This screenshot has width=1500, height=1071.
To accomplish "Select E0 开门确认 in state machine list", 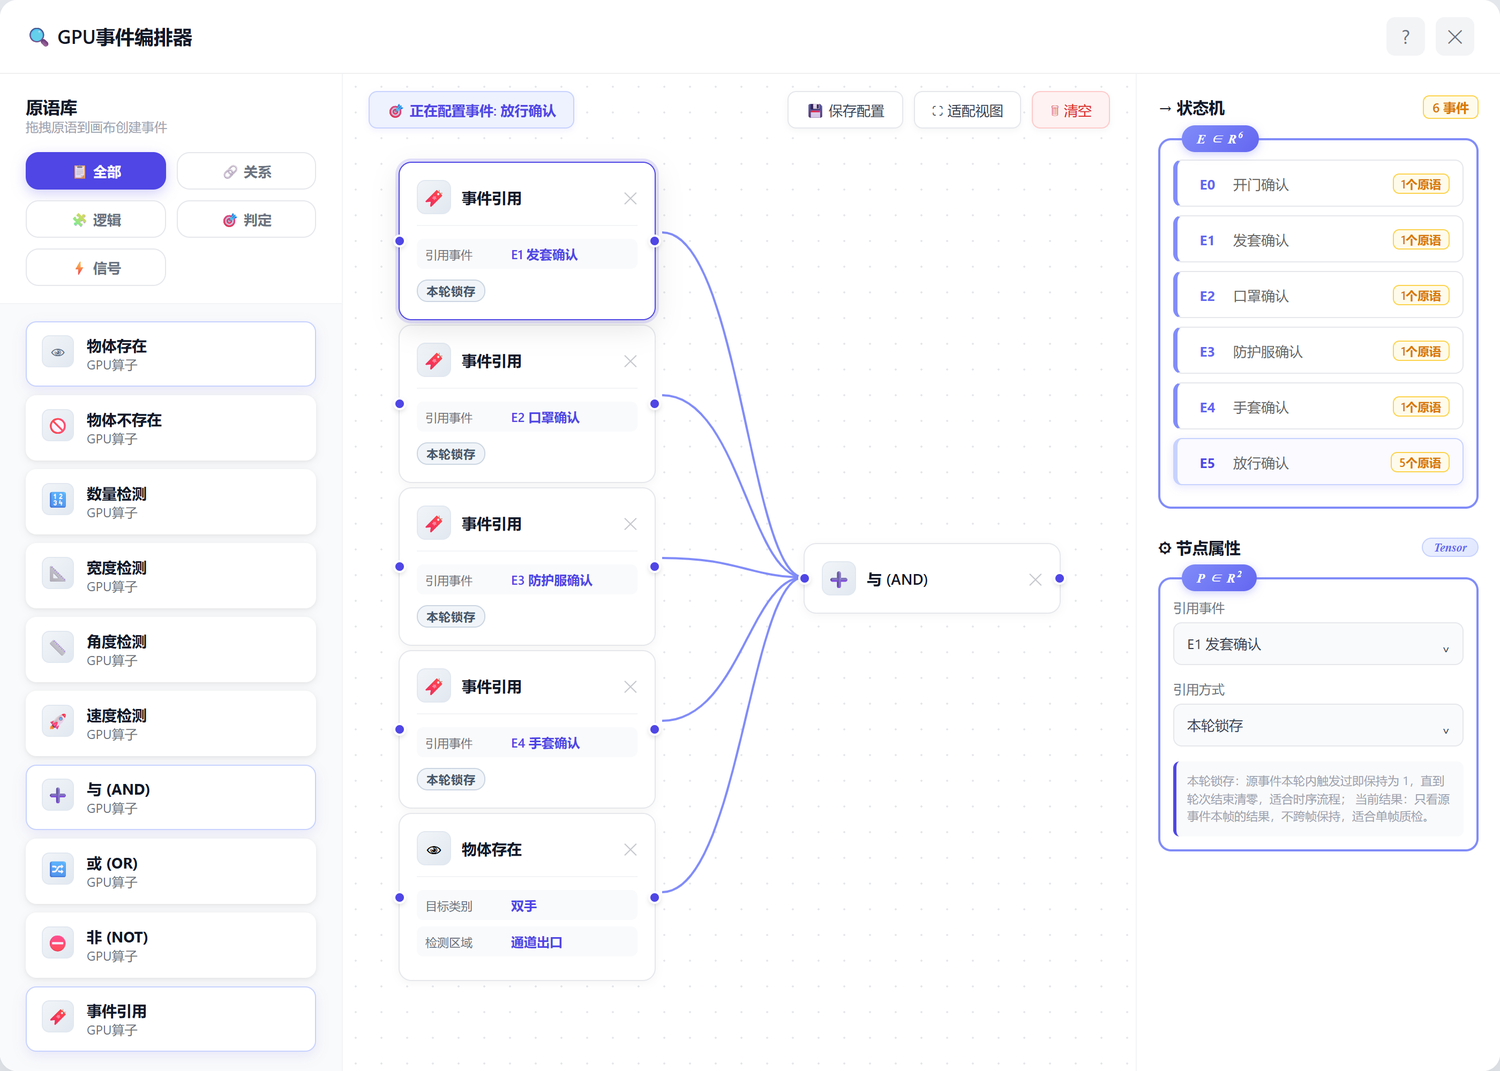I will 1318,184.
